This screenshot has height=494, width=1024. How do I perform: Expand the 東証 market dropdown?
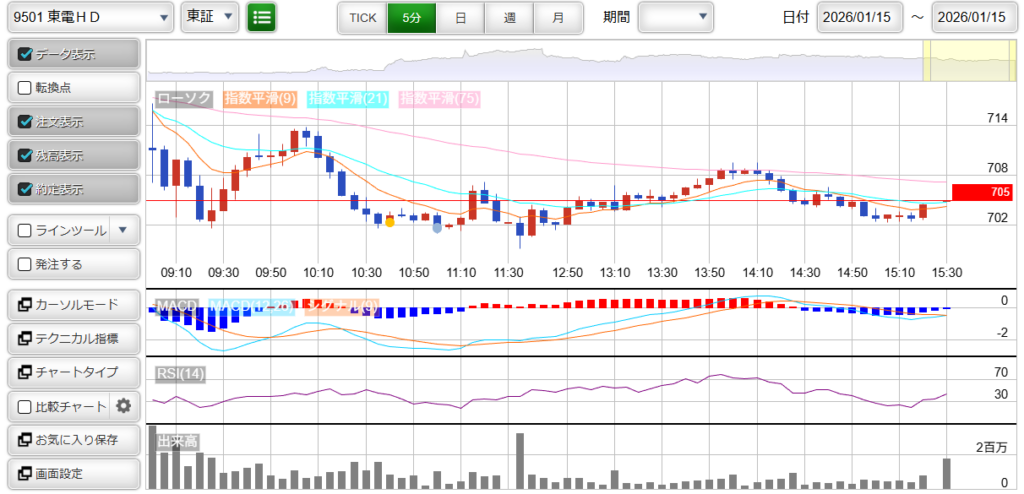coord(211,17)
